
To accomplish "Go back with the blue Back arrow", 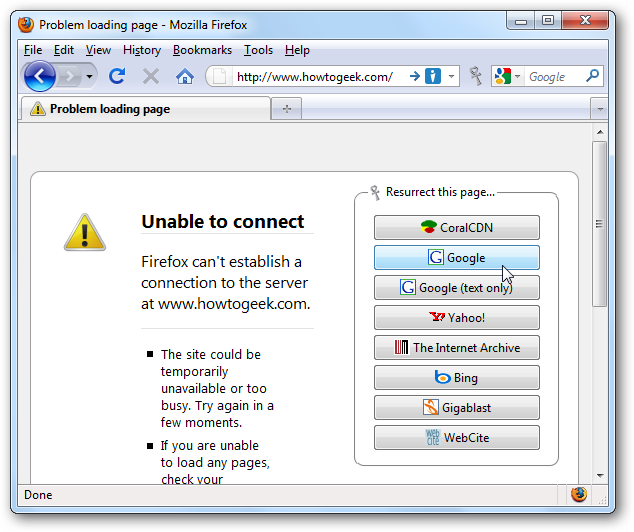I will pyautogui.click(x=39, y=76).
